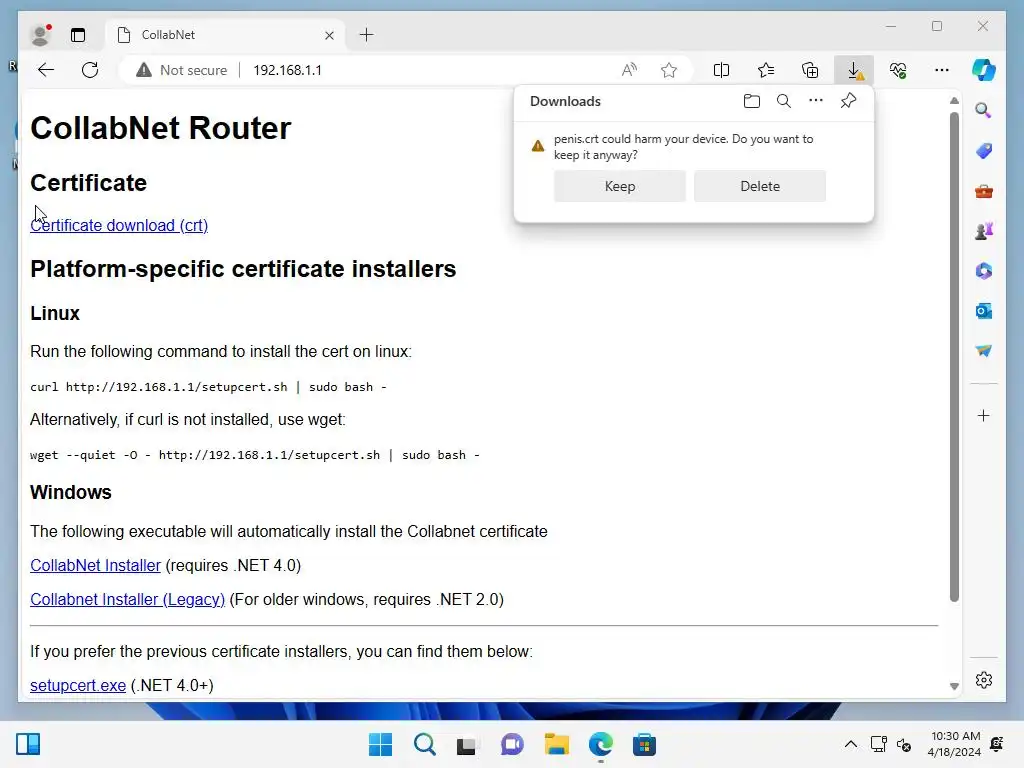Image resolution: width=1024 pixels, height=768 pixels.
Task: Open Certificate download (crt) link
Action: coord(119,225)
